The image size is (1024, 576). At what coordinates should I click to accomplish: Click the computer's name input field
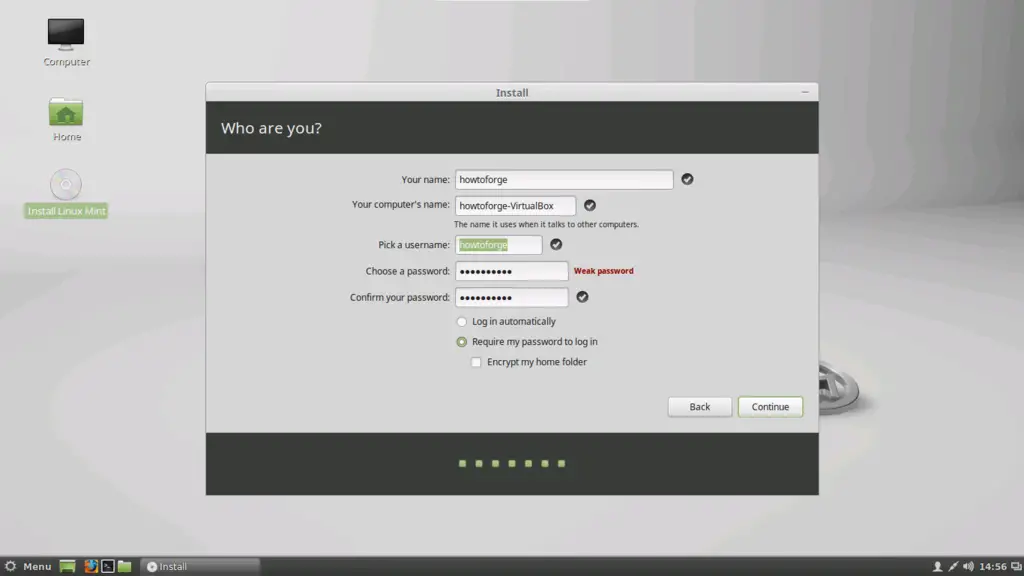(515, 206)
